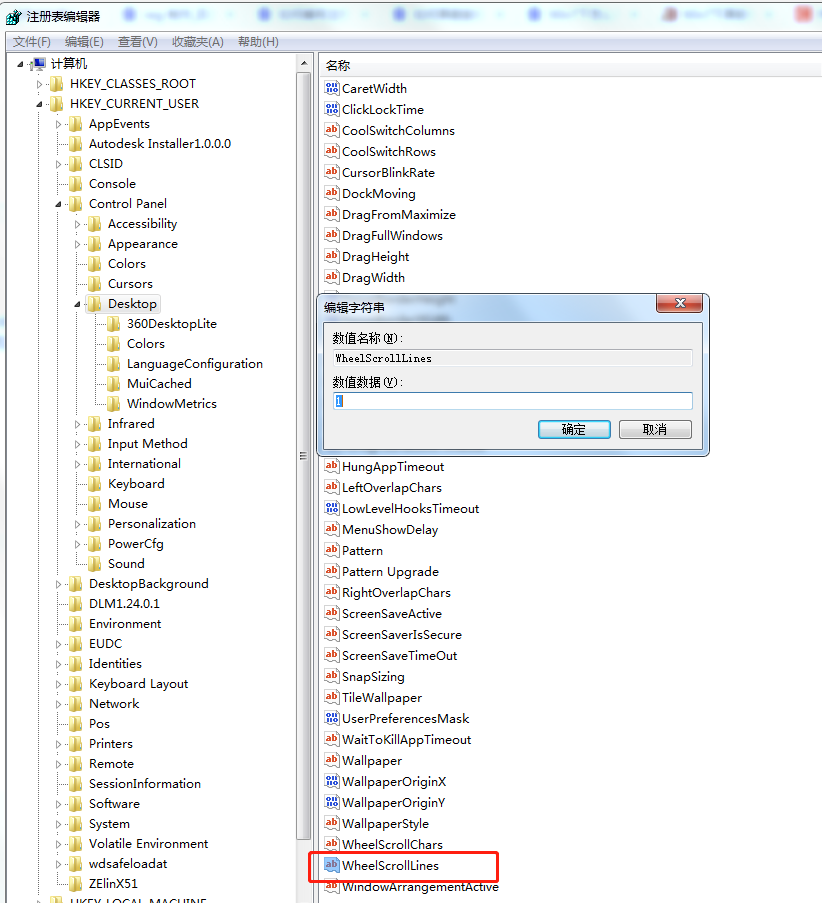Expand the Keyboard Layout key
The image size is (822, 903).
(58, 684)
